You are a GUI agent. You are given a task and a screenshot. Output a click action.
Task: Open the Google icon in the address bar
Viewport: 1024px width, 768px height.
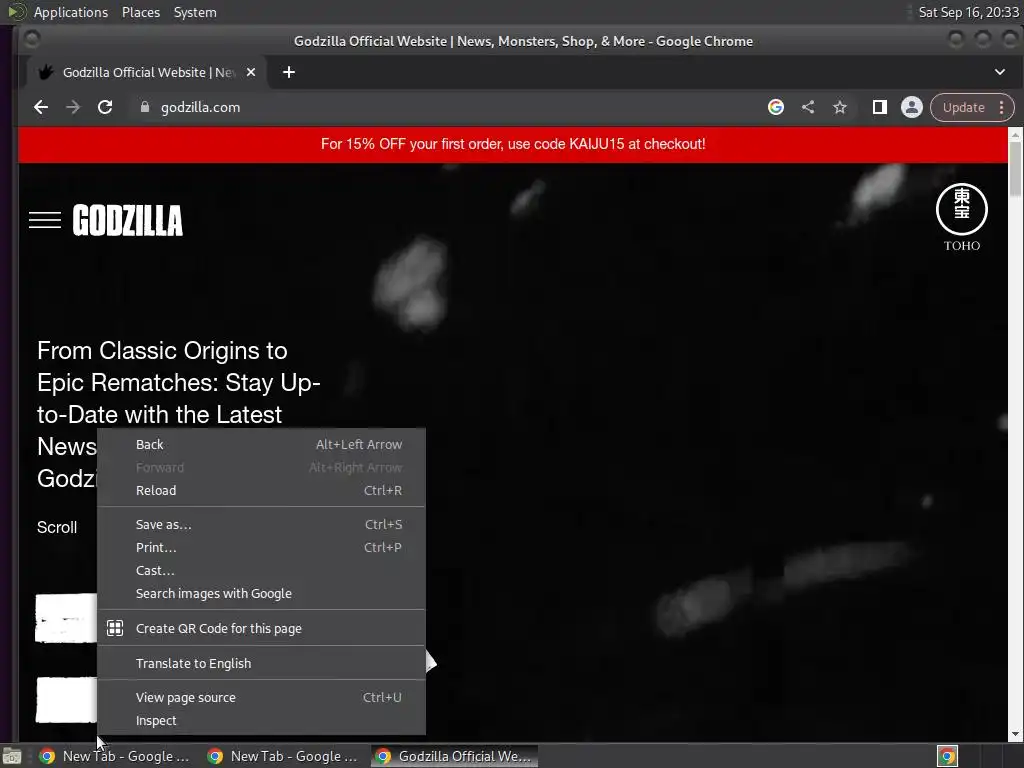[x=775, y=107]
